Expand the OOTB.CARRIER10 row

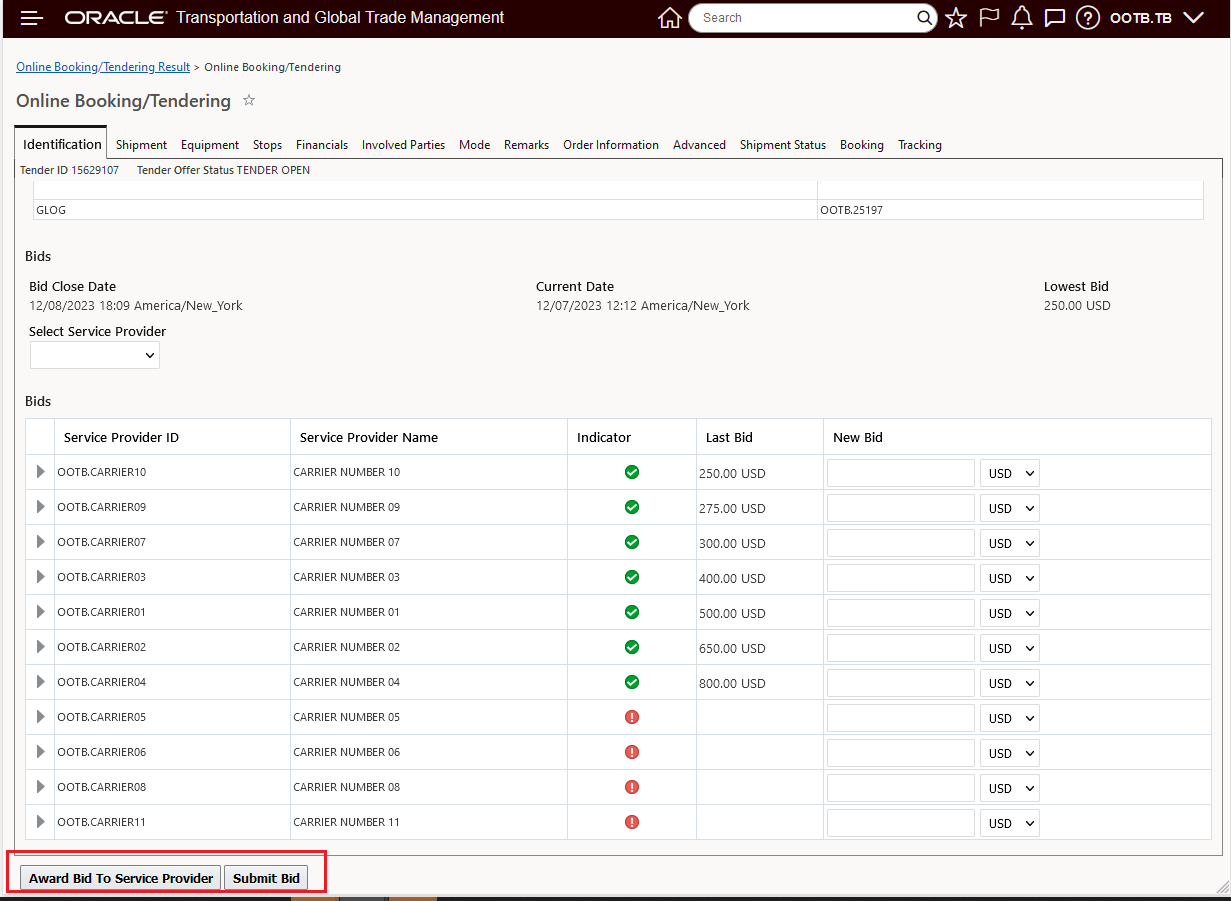41,472
